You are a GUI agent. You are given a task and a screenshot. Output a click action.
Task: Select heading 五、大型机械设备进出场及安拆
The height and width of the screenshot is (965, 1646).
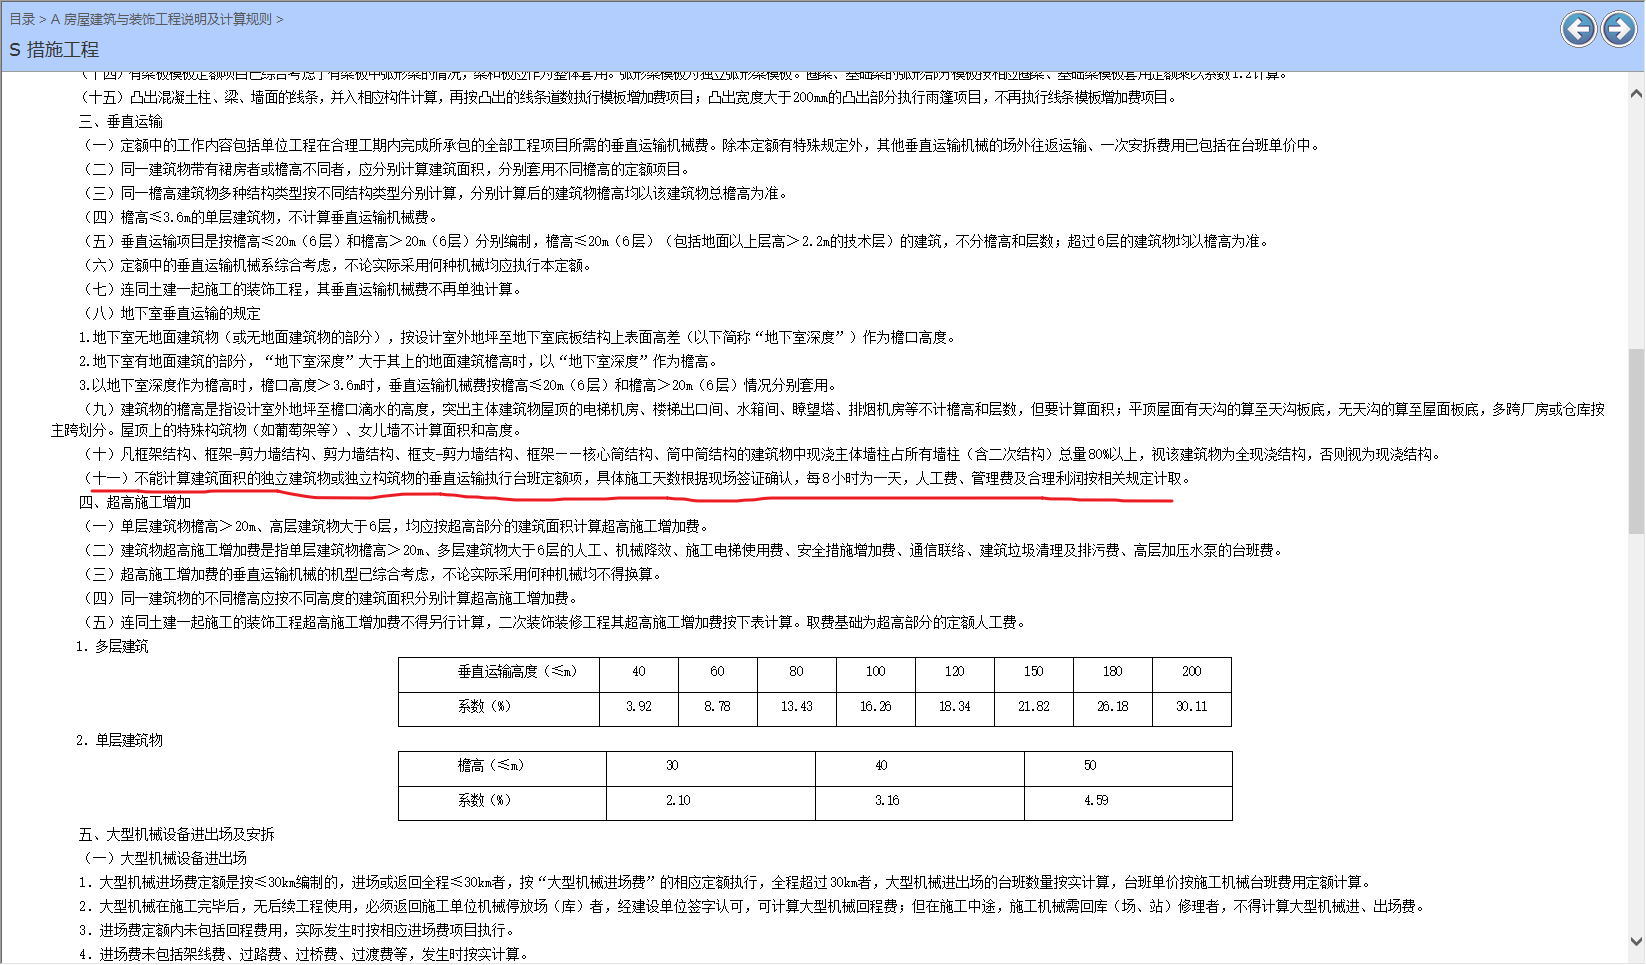[x=177, y=834]
